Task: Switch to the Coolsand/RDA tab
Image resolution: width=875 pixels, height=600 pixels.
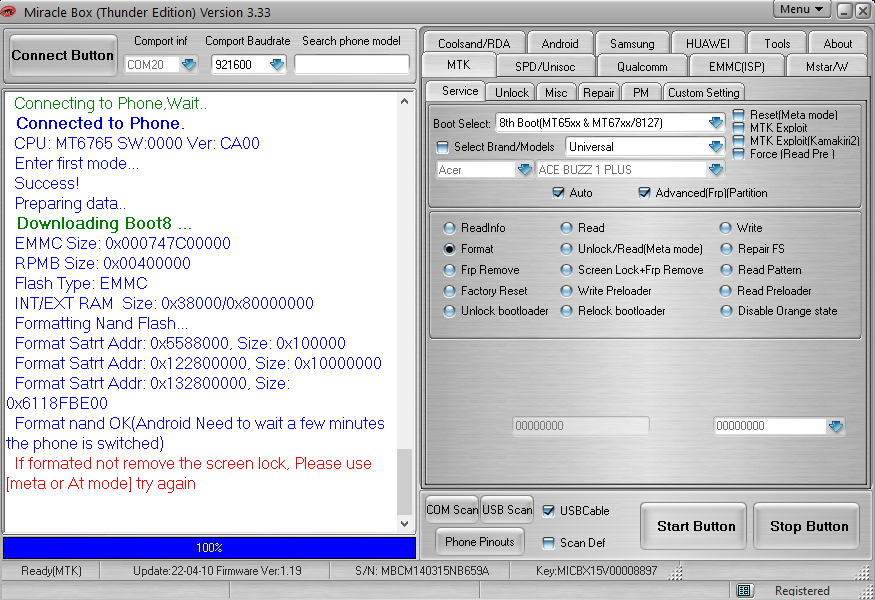Action: pyautogui.click(x=474, y=43)
